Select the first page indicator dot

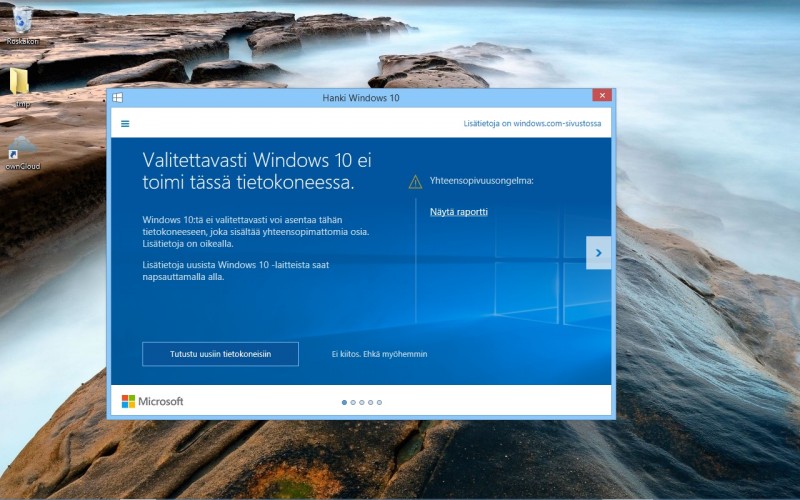[x=344, y=402]
